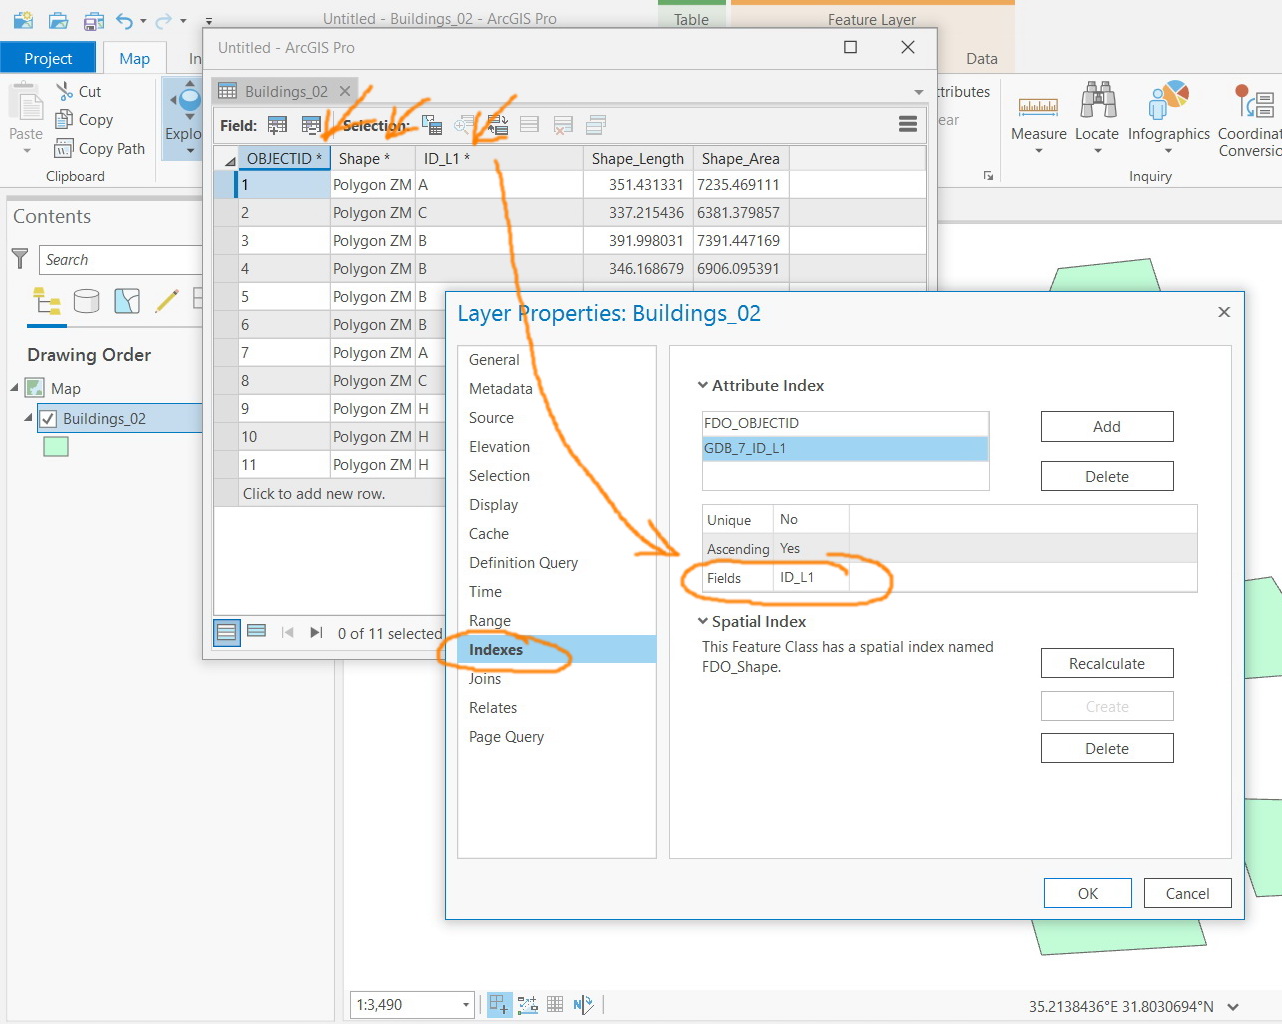The image size is (1282, 1024).
Task: Click the Clear Selection icon in table
Action: [530, 125]
